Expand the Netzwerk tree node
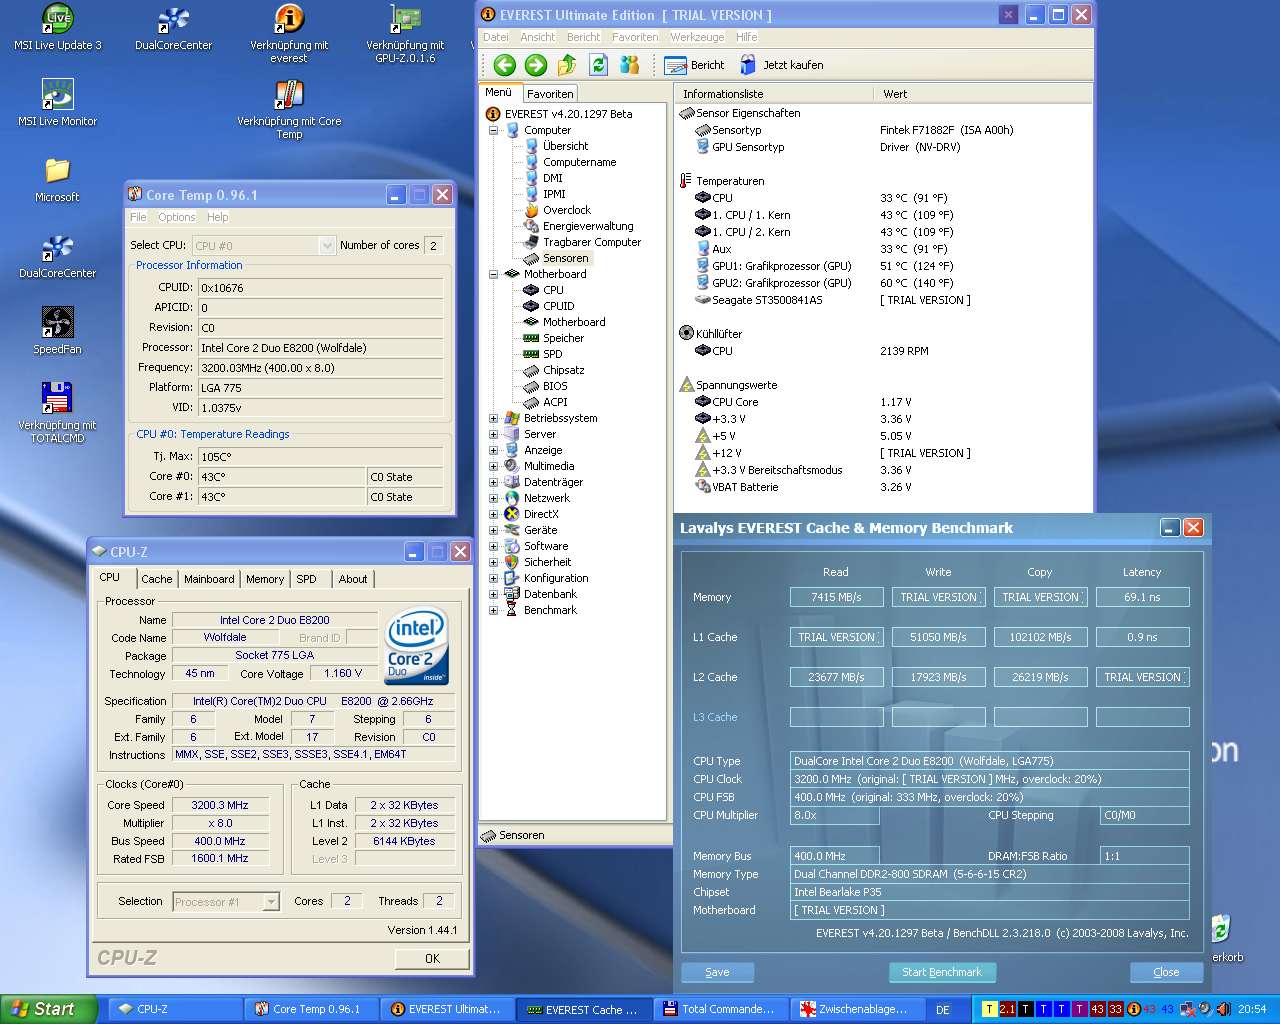 (x=493, y=498)
